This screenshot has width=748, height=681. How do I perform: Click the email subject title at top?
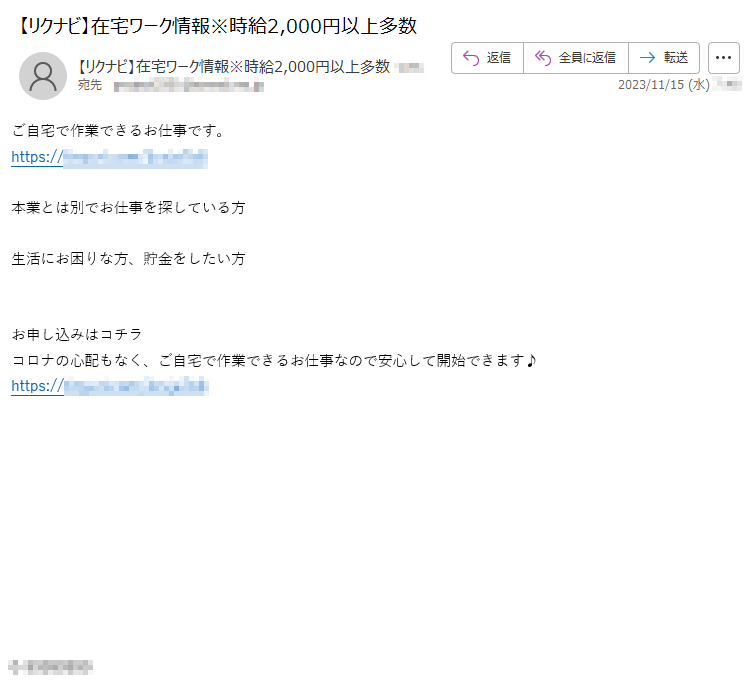click(216, 26)
